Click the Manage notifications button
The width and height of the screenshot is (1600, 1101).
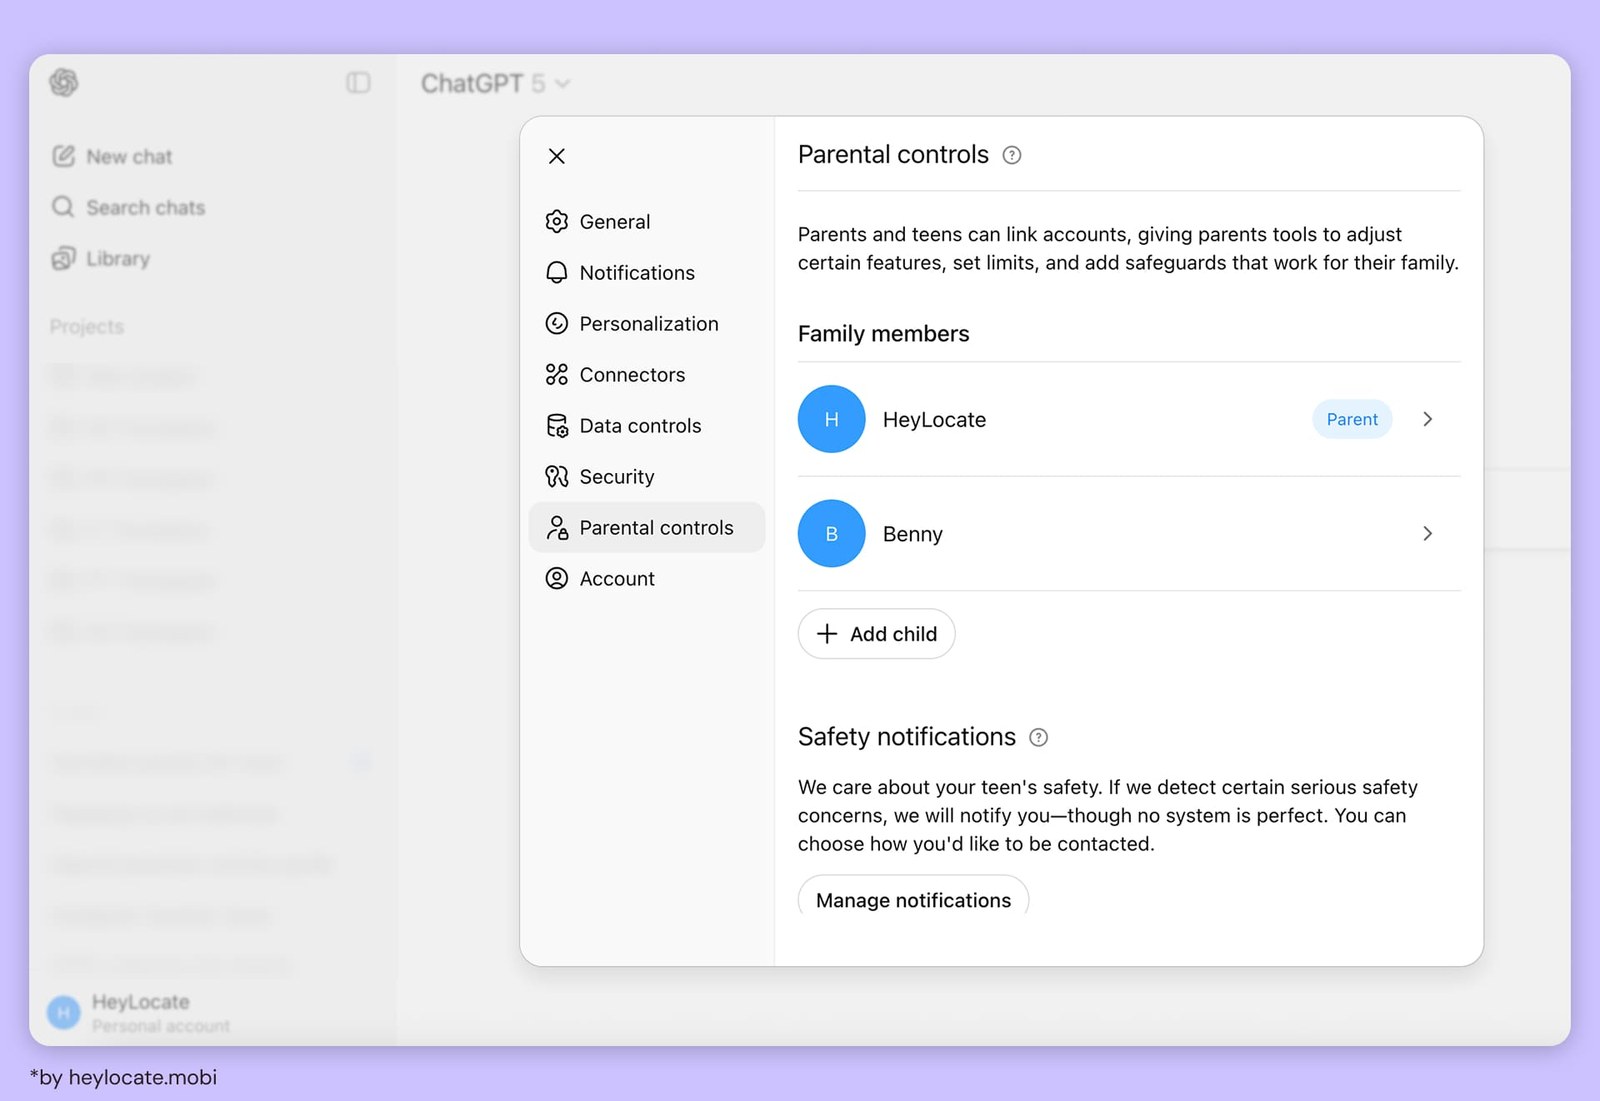tap(913, 898)
